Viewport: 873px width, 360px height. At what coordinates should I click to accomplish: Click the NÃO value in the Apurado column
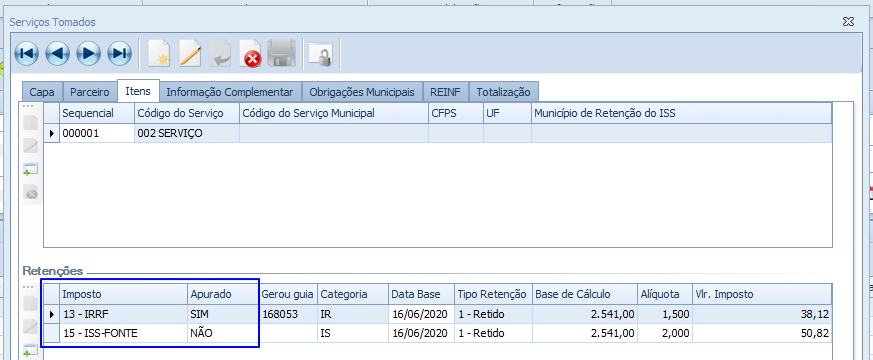coord(223,333)
